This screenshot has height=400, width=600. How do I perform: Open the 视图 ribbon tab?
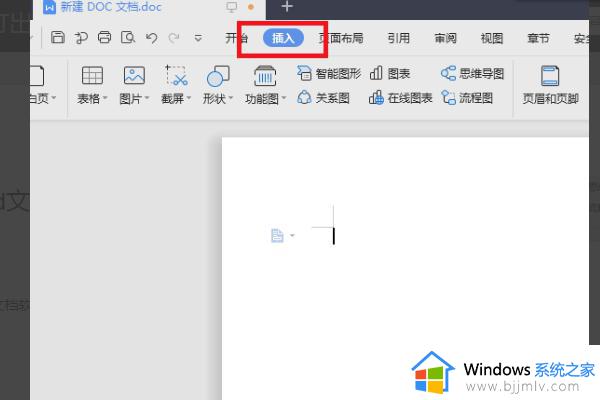pyautogui.click(x=492, y=38)
